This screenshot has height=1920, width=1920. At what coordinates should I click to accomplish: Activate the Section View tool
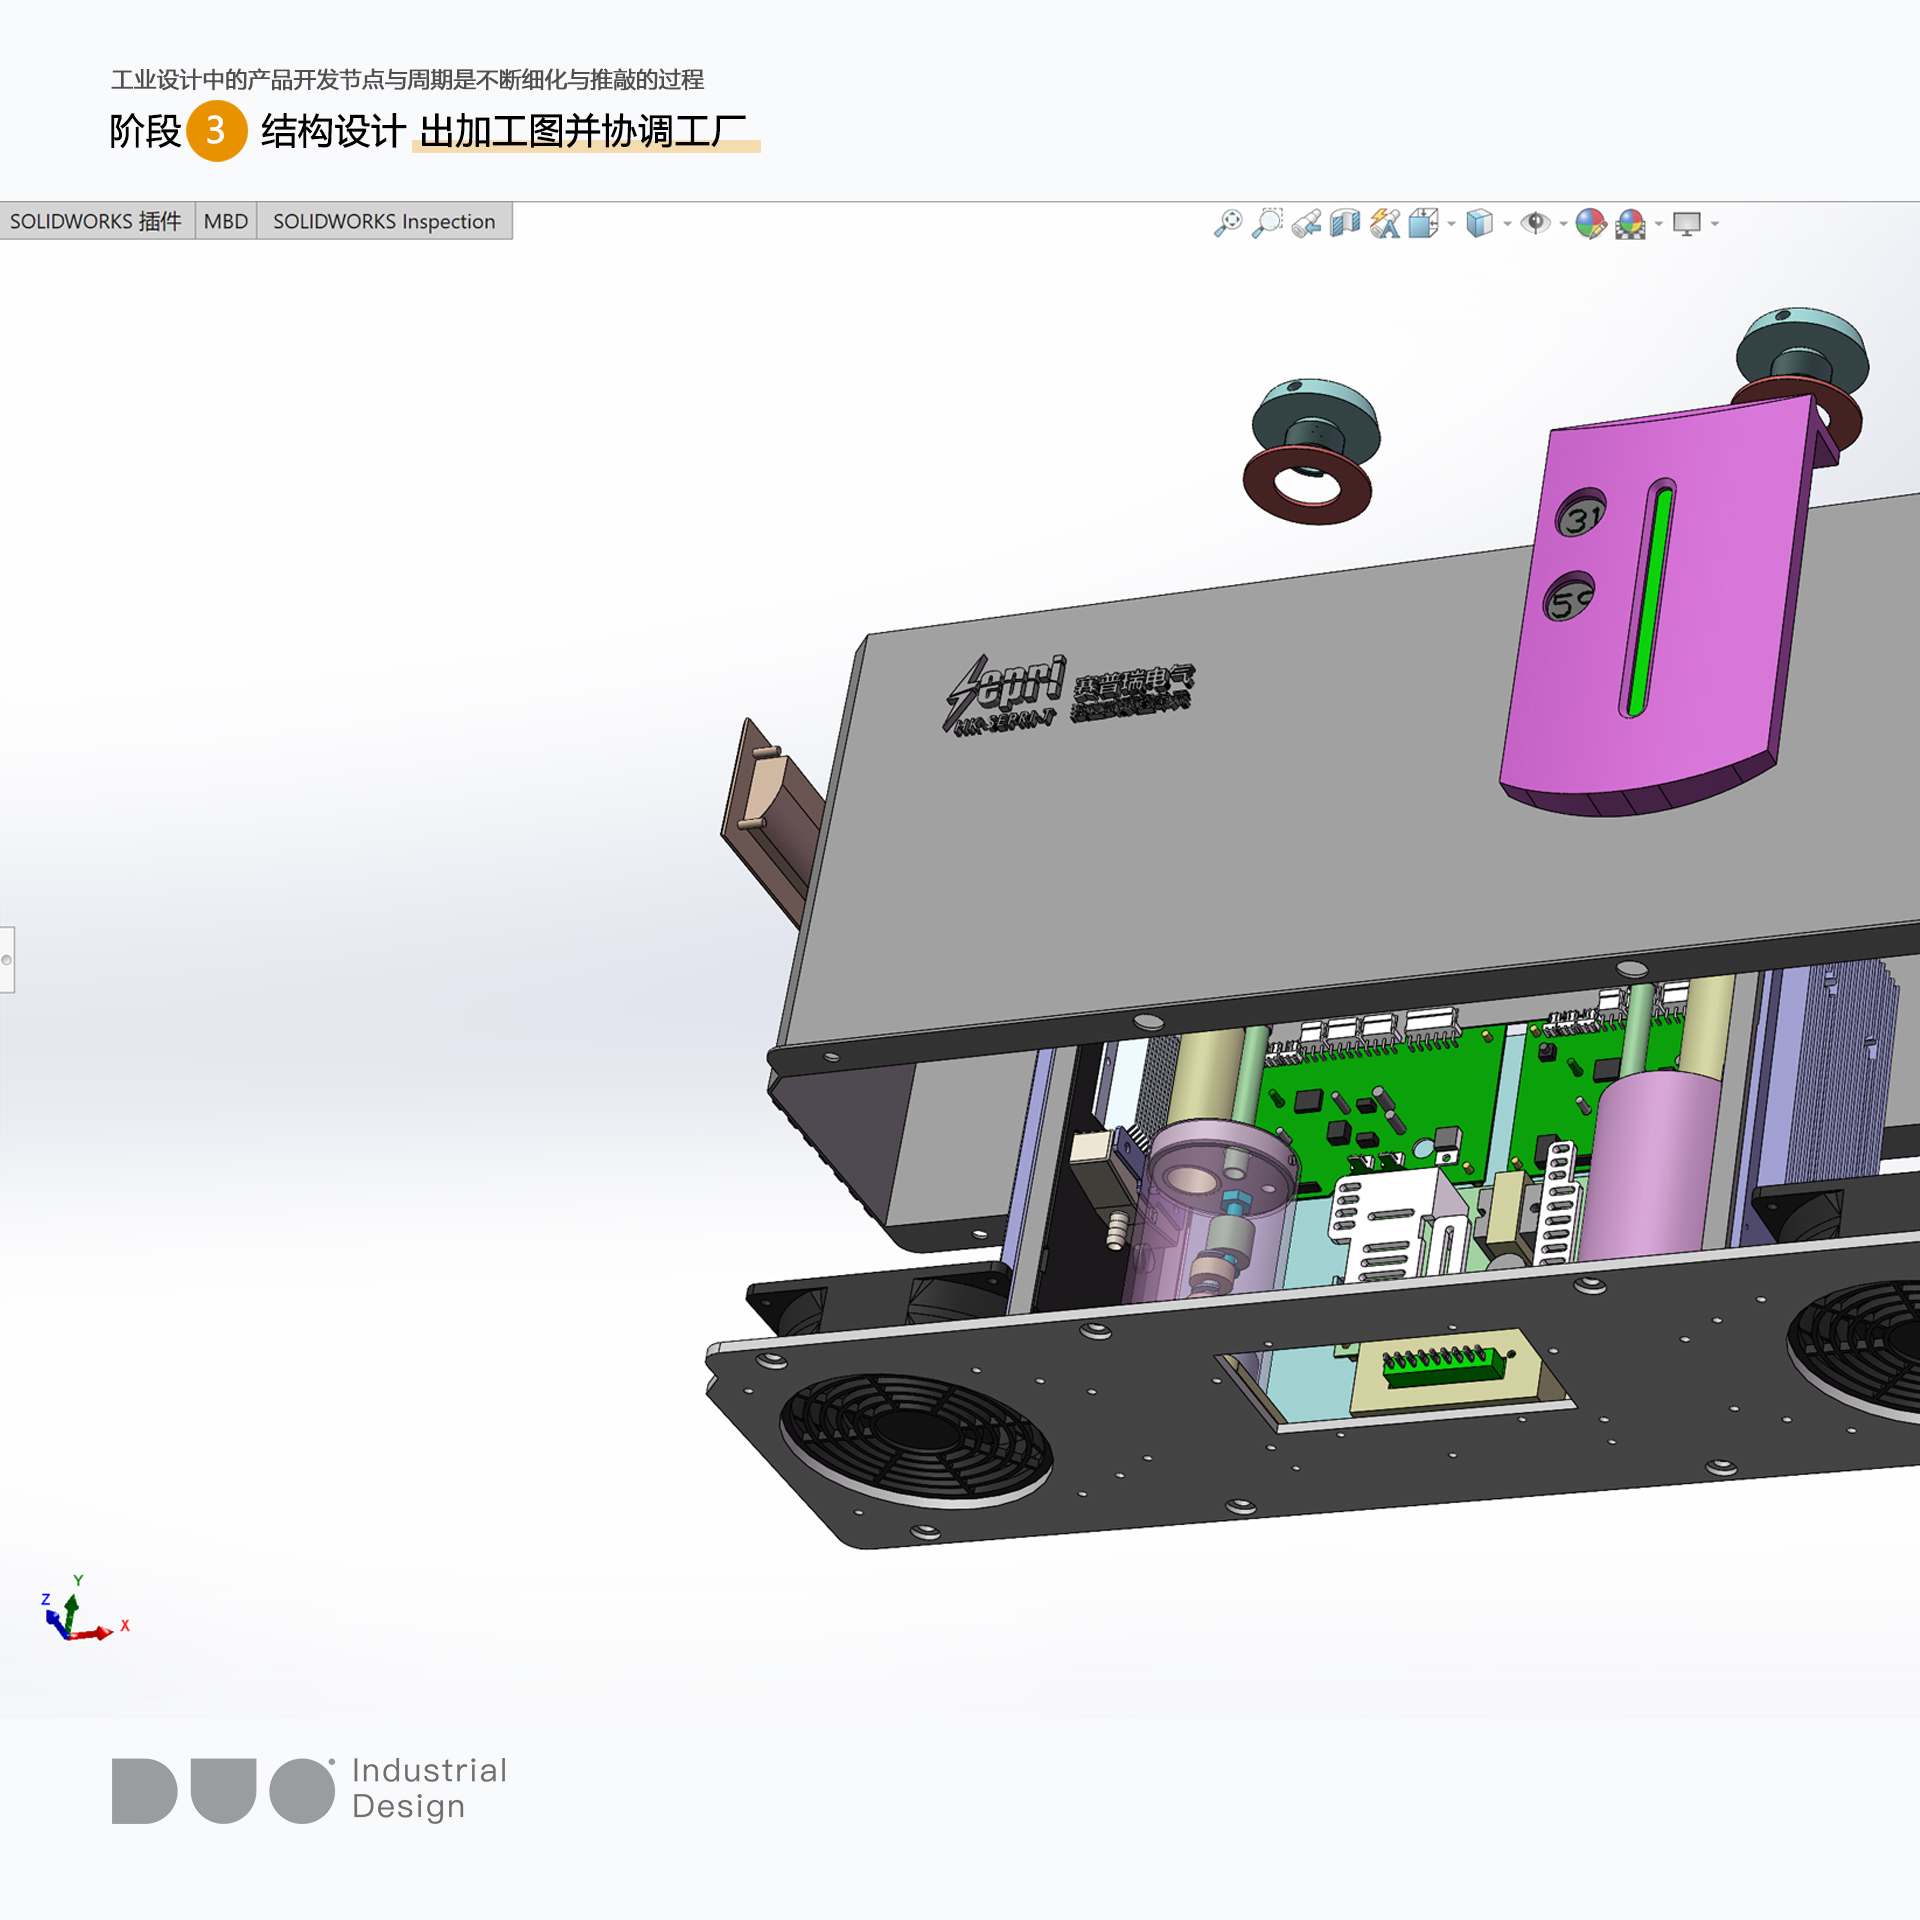(x=1345, y=223)
